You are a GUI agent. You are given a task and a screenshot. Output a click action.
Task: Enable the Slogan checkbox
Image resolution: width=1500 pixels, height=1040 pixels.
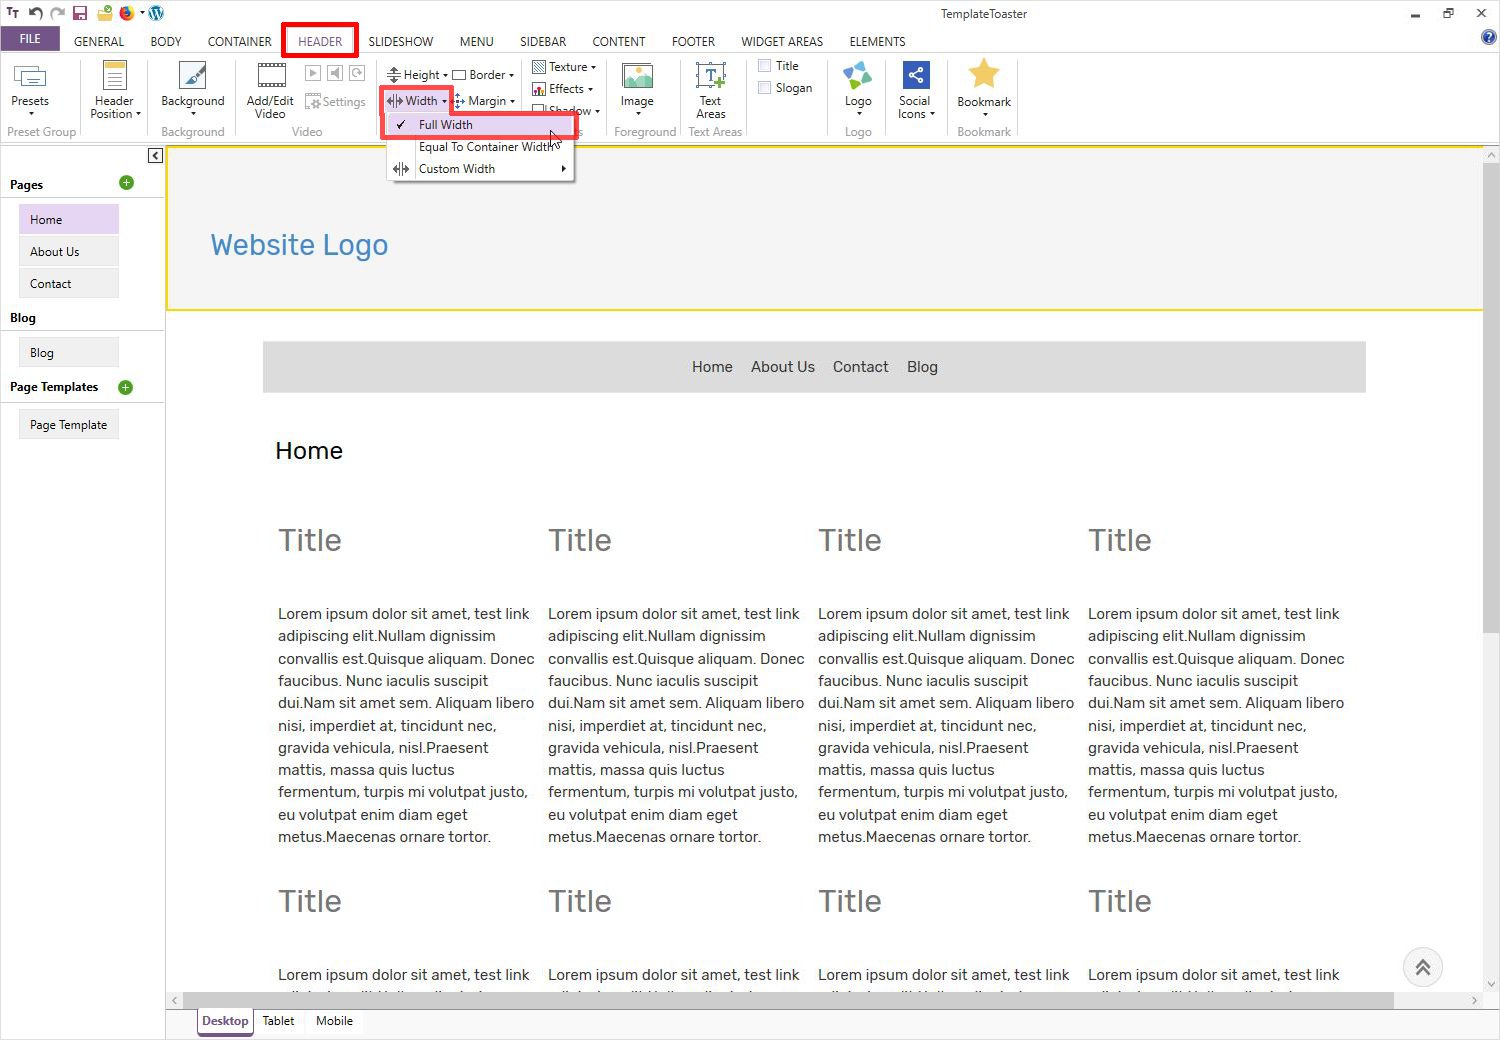[765, 88]
